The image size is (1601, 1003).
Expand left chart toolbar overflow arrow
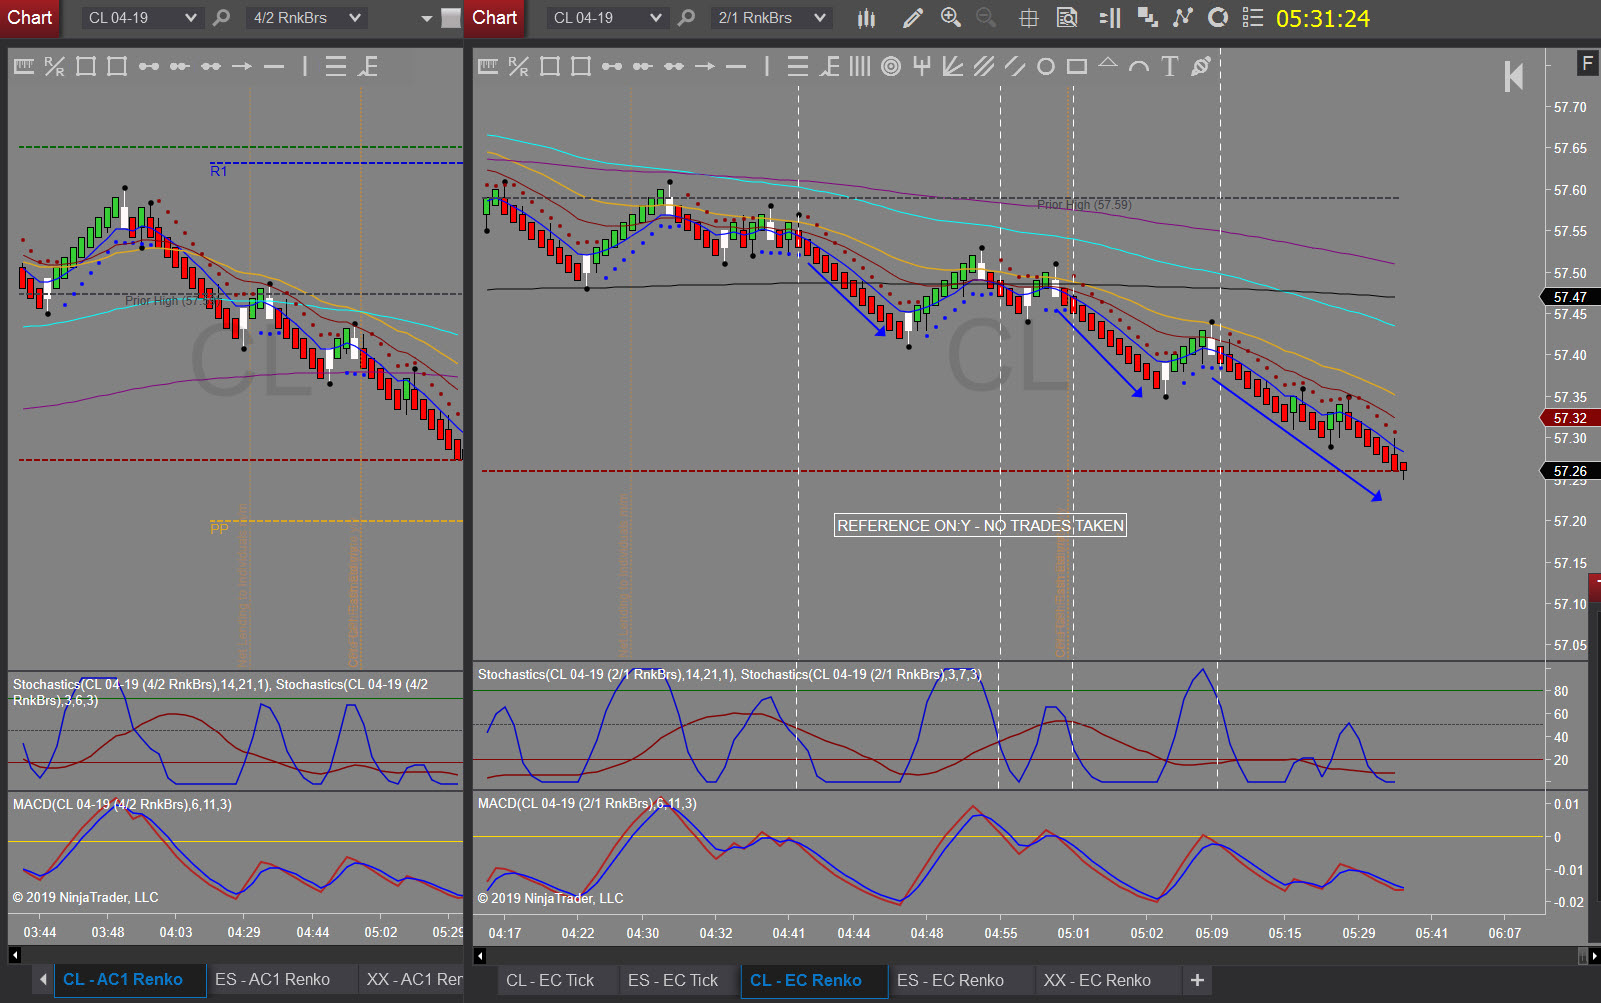coord(427,19)
